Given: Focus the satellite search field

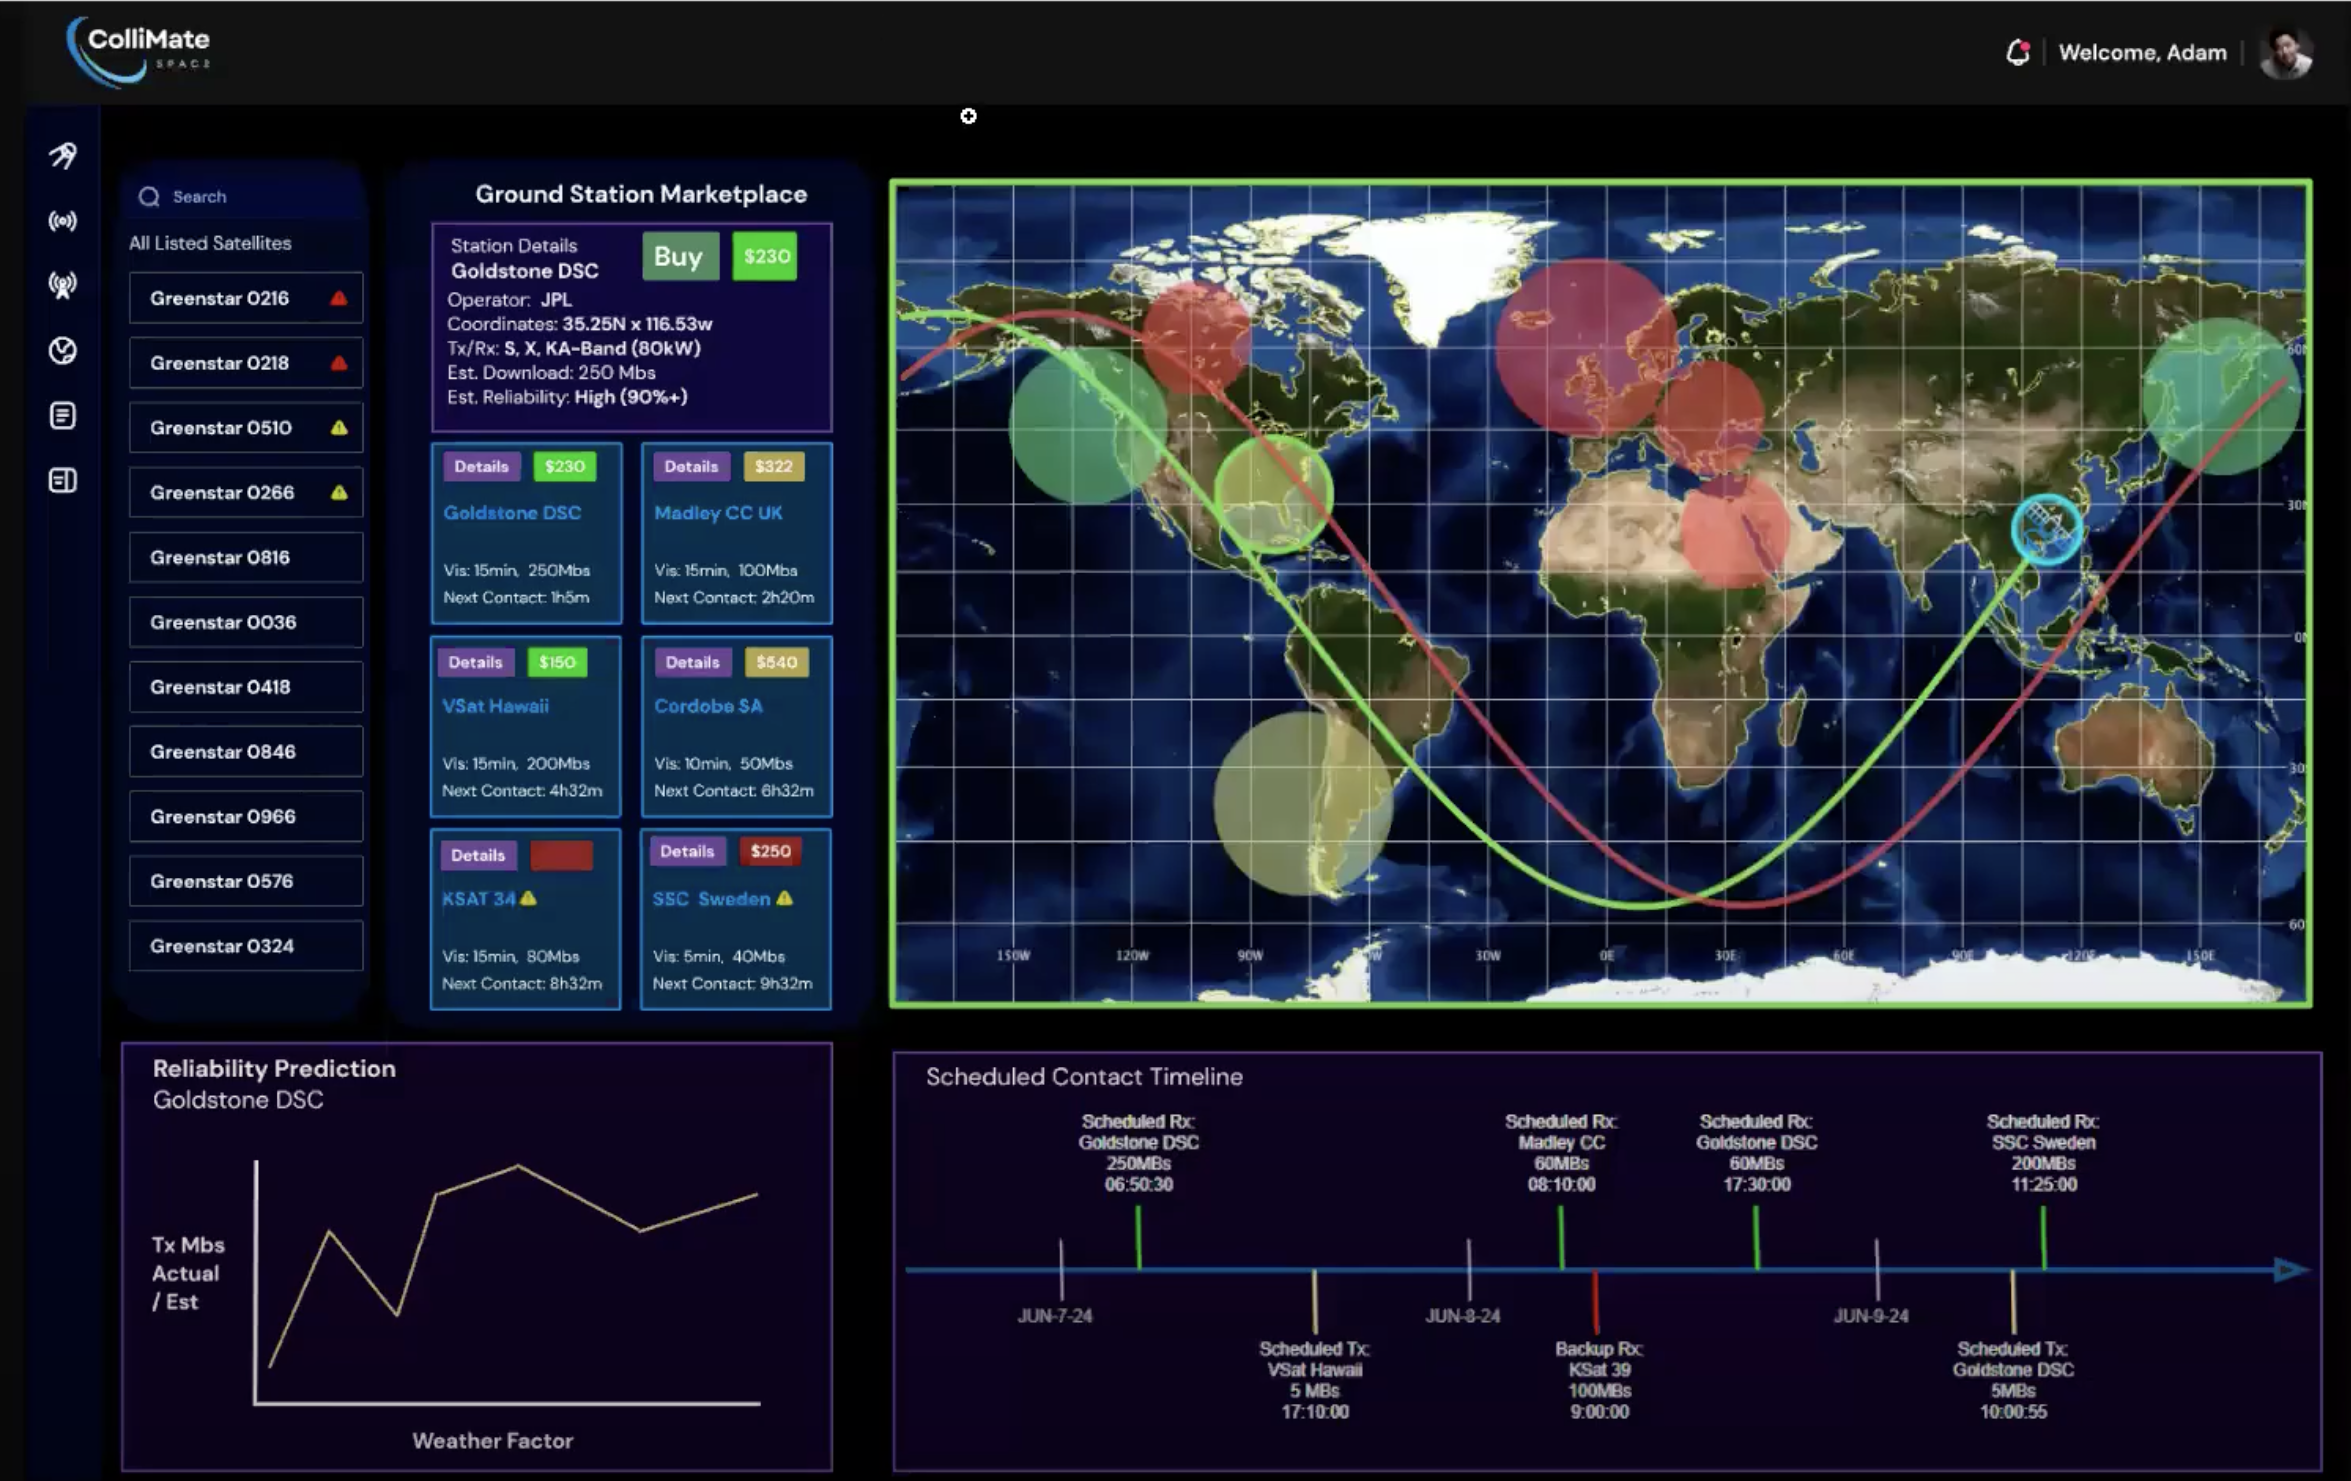Looking at the screenshot, I should point(246,197).
